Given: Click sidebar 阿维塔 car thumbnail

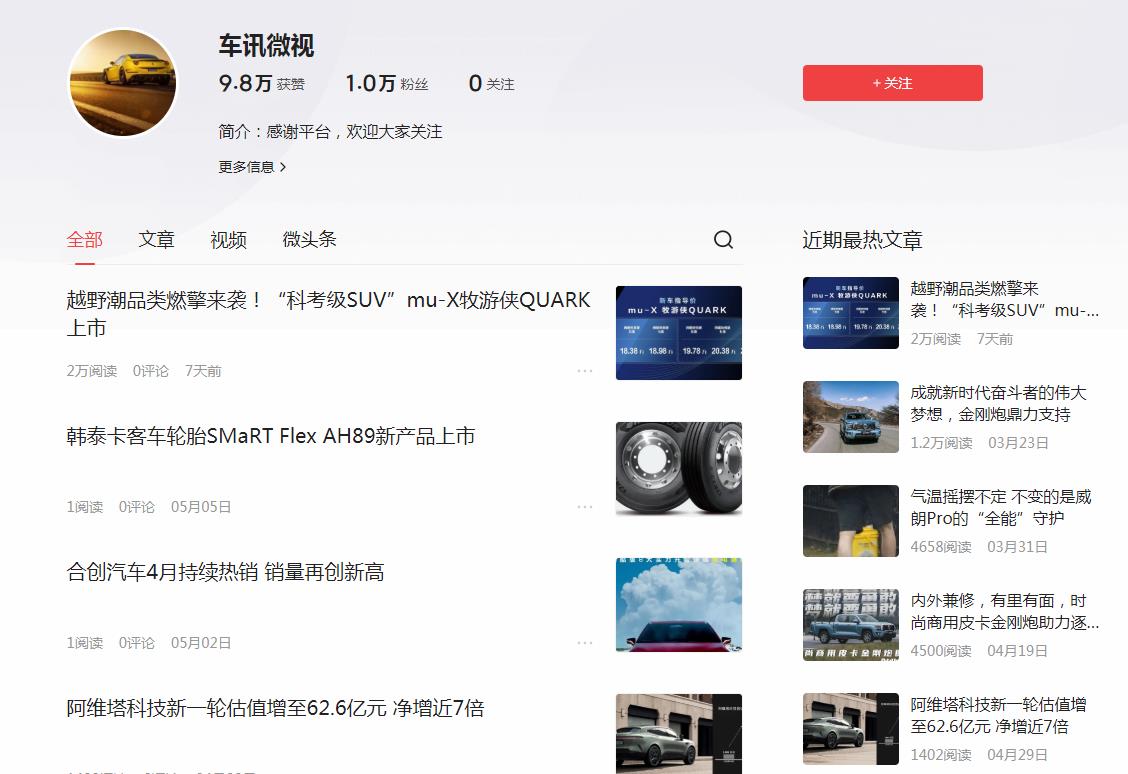Looking at the screenshot, I should (x=850, y=729).
